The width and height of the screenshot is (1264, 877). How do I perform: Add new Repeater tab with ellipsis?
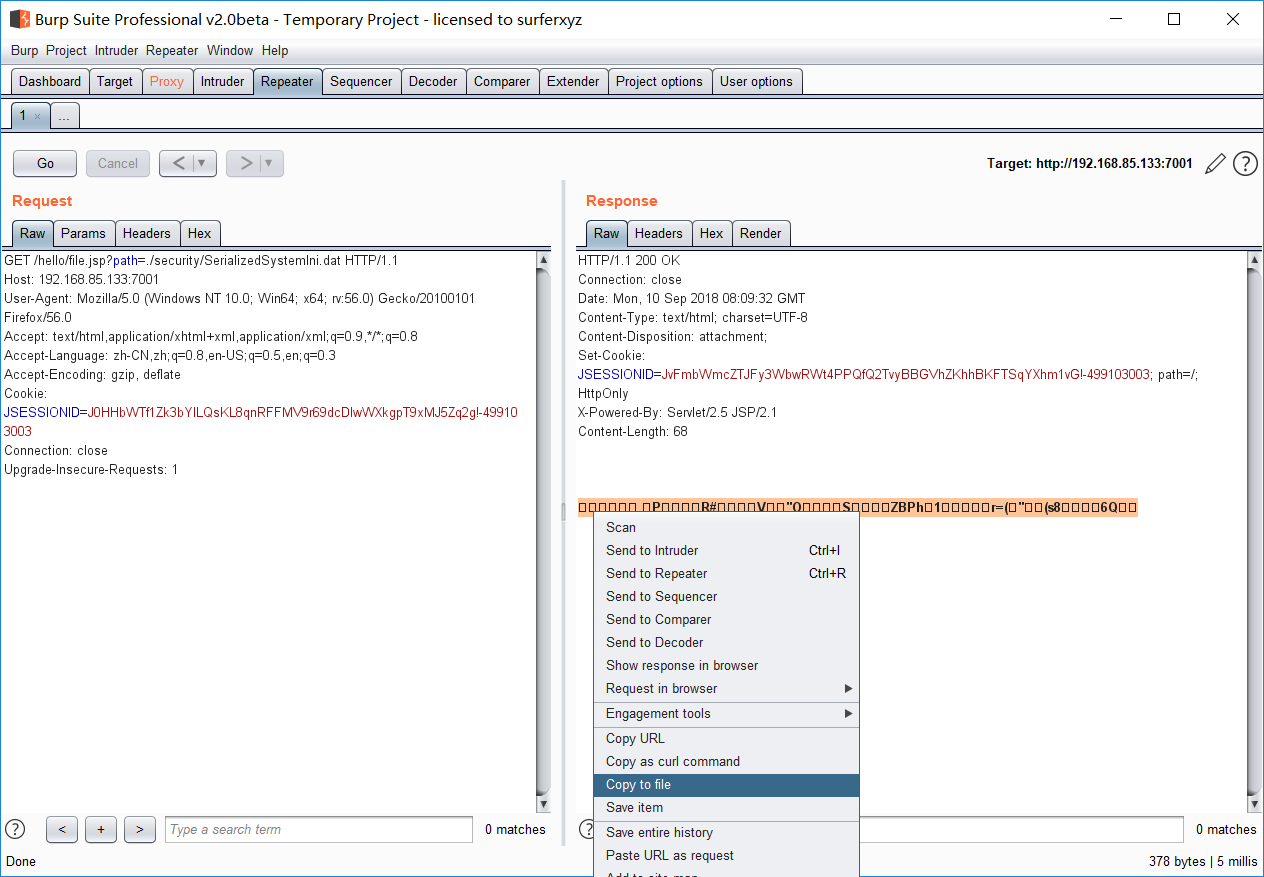coord(64,116)
